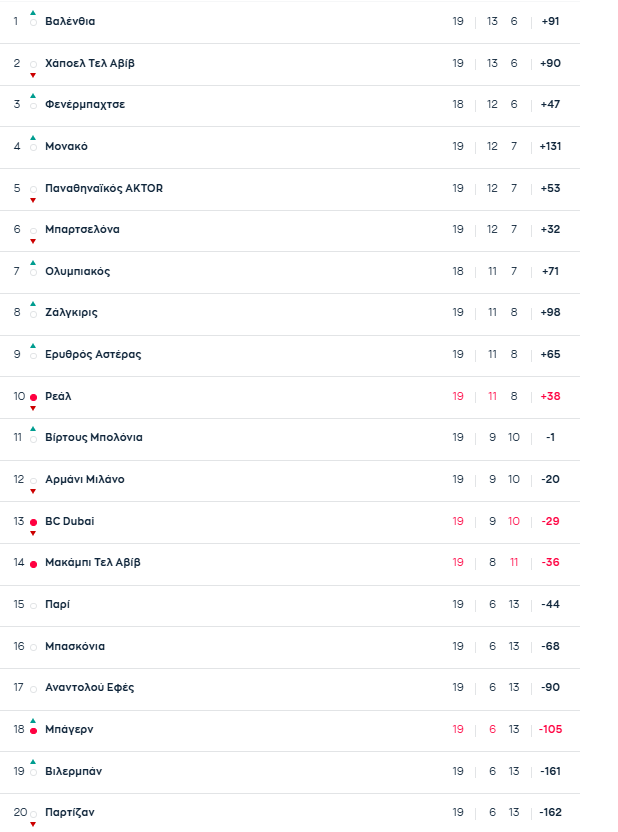The width and height of the screenshot is (618, 832).
Task: Click Μονακό's +131 point difference
Action: point(550,146)
